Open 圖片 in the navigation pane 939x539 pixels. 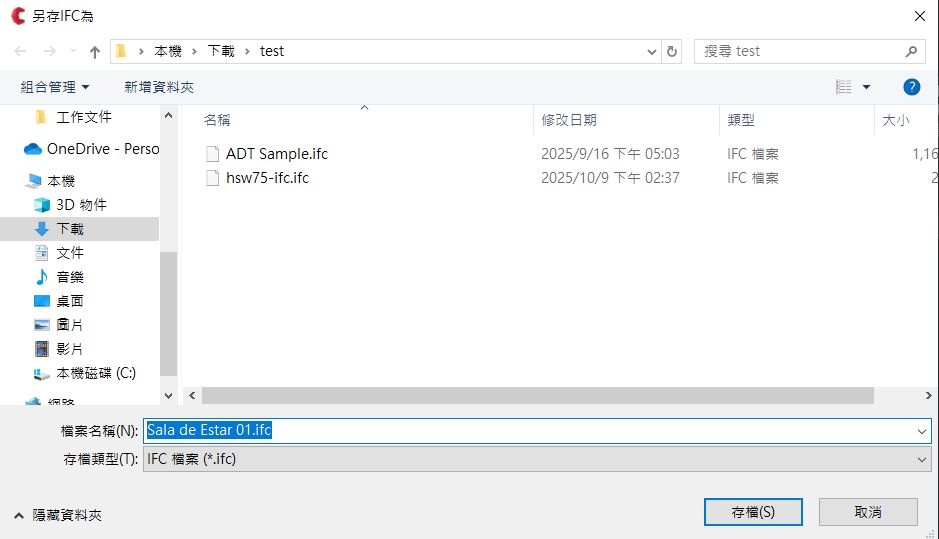70,325
